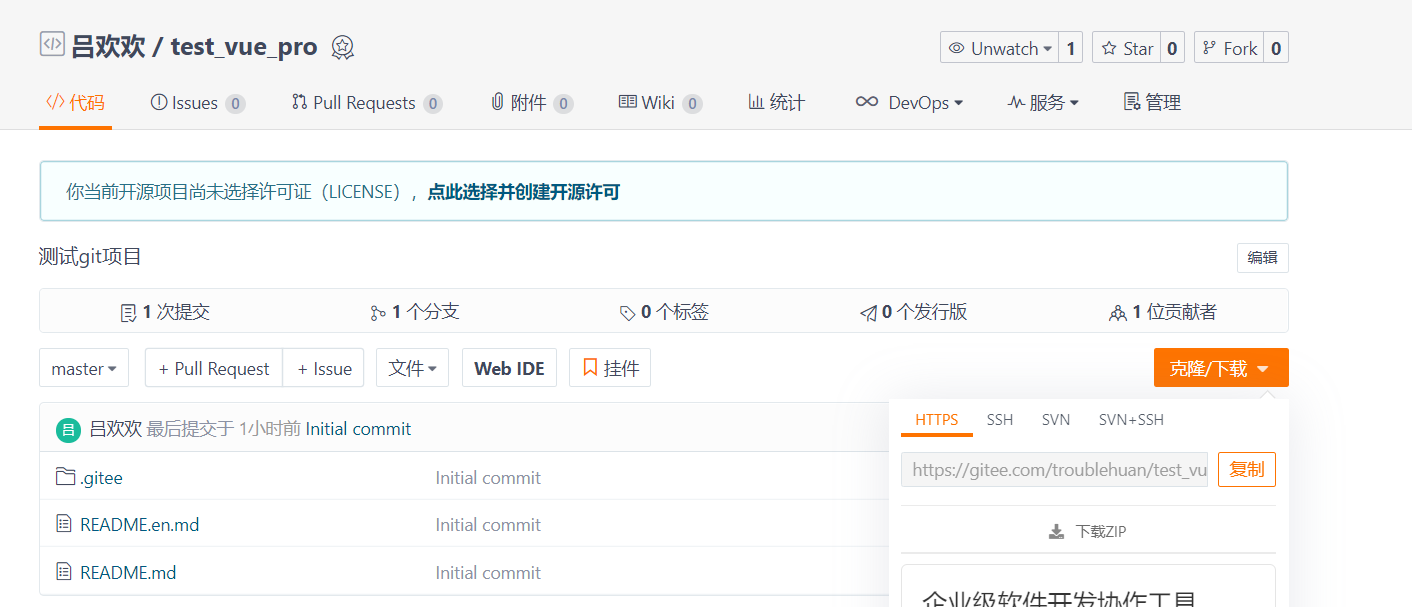This screenshot has height=607, width=1412.
Task: Expand the DevOps menu
Action: point(909,103)
